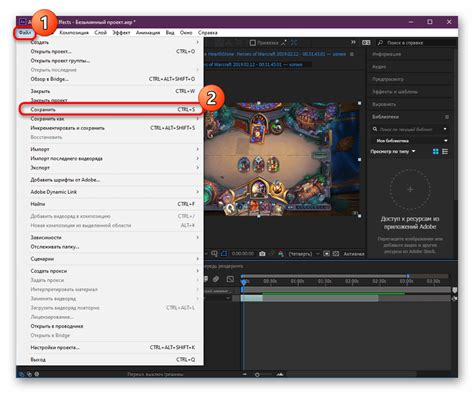
Task: Expand the Сценарии submenu
Action: click(x=111, y=259)
